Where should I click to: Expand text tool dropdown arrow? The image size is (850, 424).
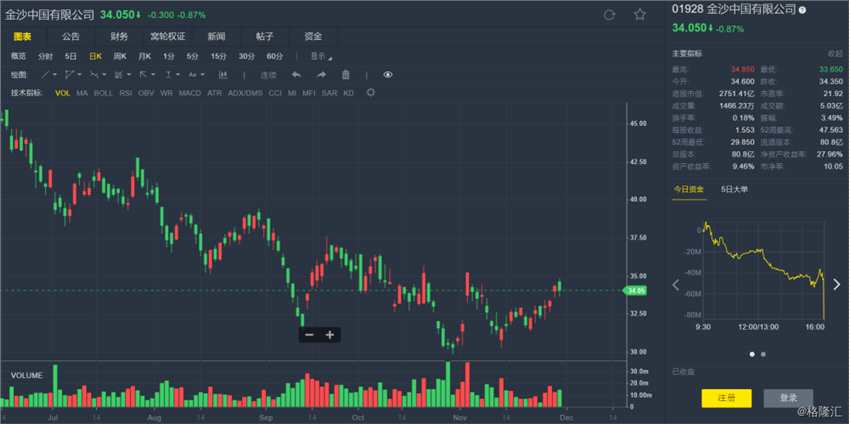(203, 75)
